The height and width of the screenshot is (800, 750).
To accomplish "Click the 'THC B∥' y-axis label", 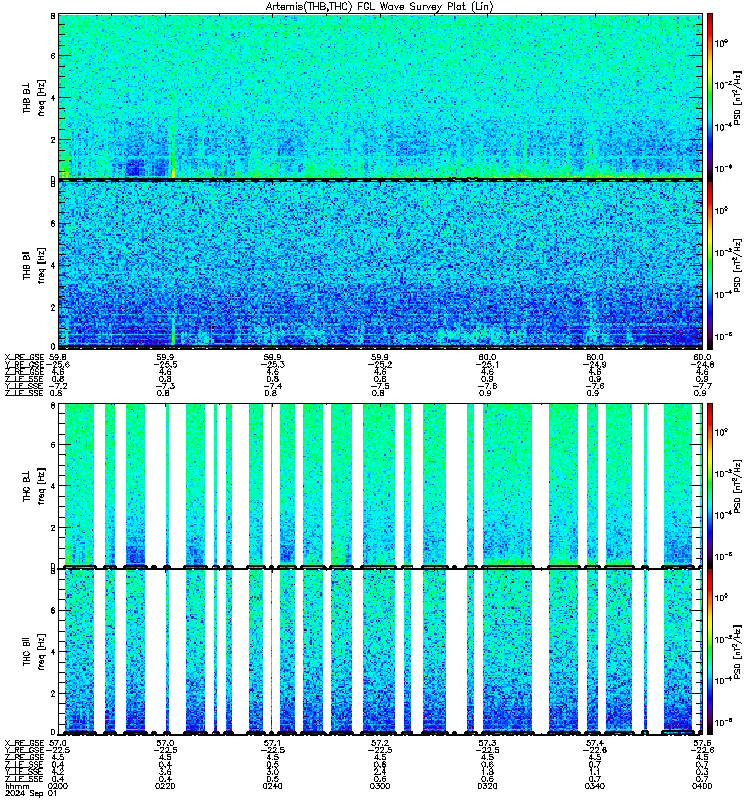I will [x=27, y=652].
